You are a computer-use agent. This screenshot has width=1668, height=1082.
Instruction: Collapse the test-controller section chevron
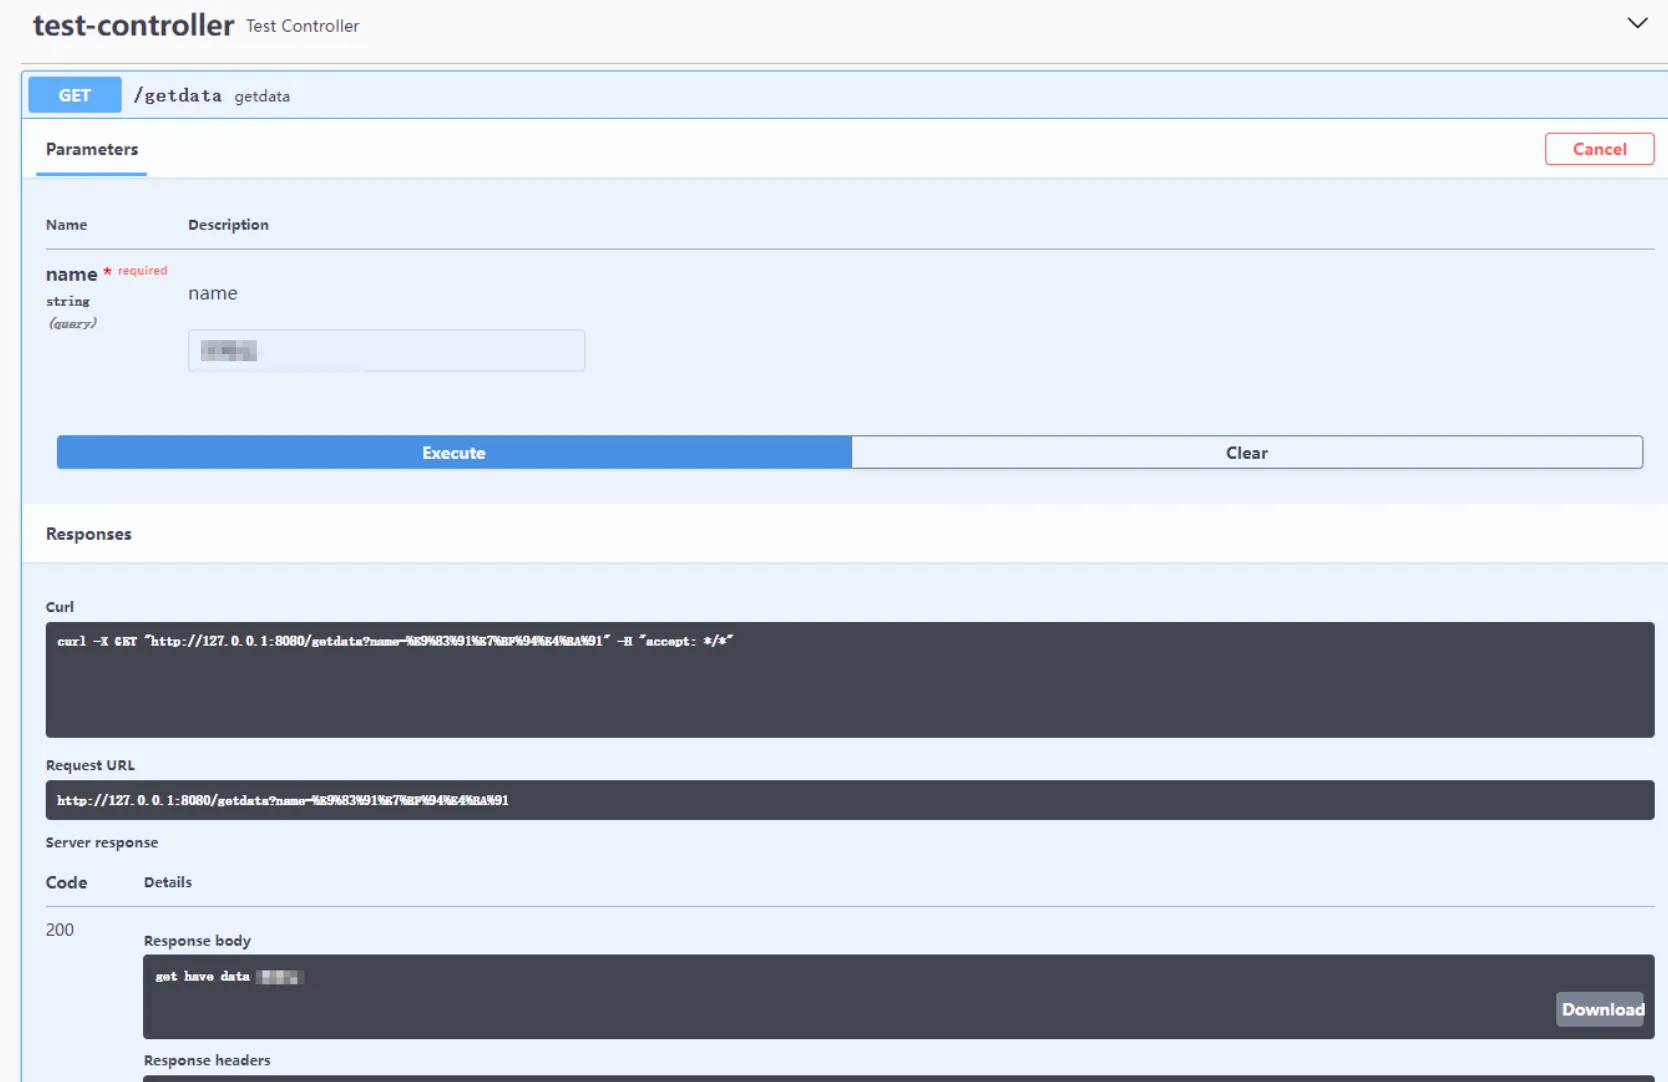coord(1636,23)
